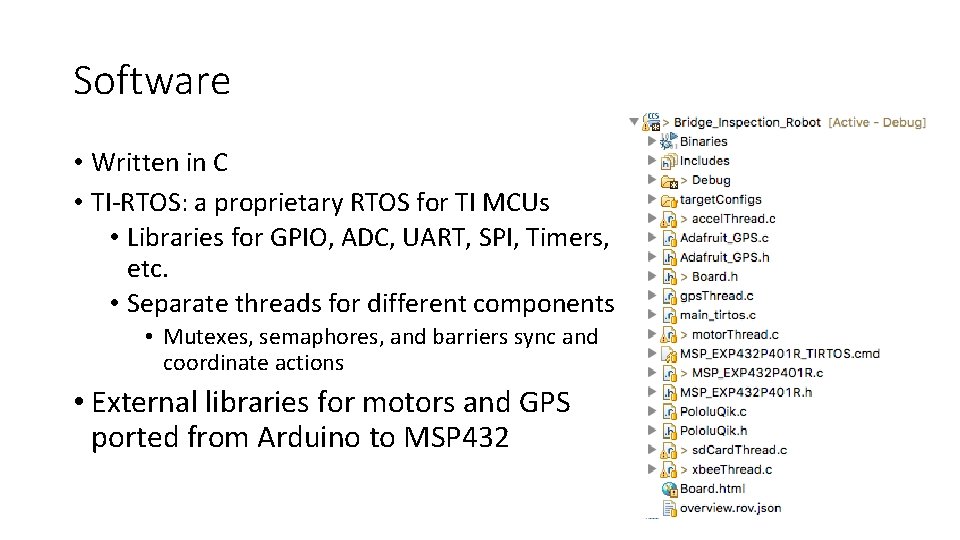This screenshot has height=540, width=960.
Task: Select the targetConfigs entry
Action: pyautogui.click(x=721, y=200)
